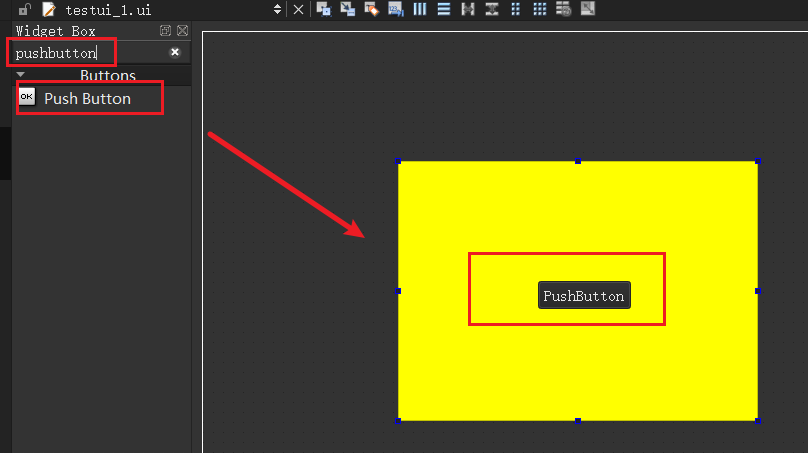Click the testui_1.ui document pencil icon
808x453 pixels.
[x=48, y=9]
